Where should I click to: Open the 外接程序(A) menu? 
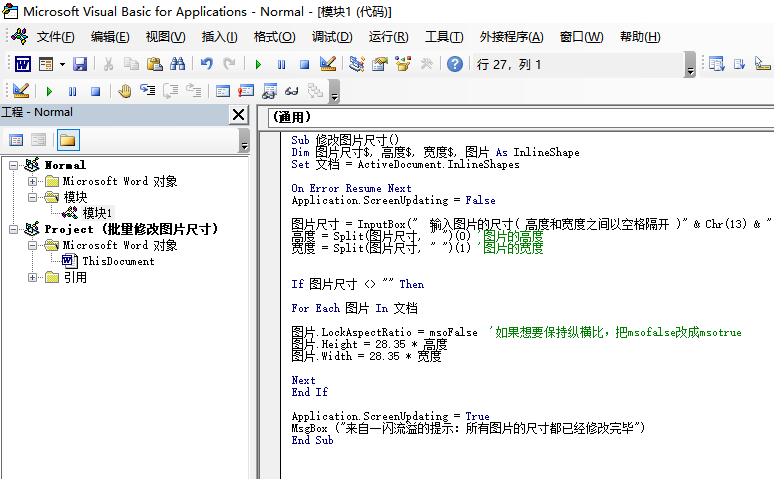(511, 37)
